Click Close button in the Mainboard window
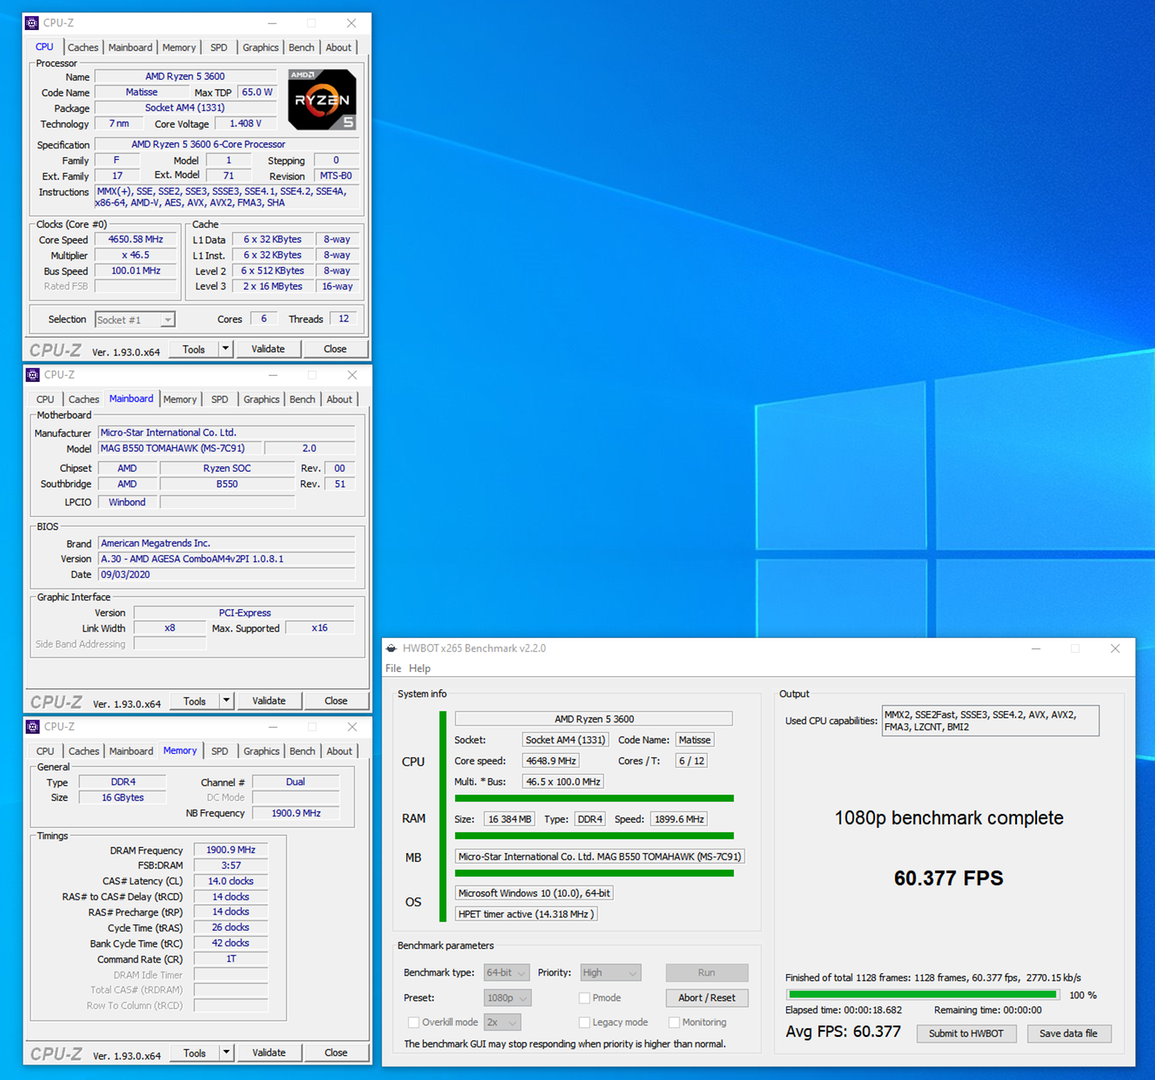 [336, 701]
